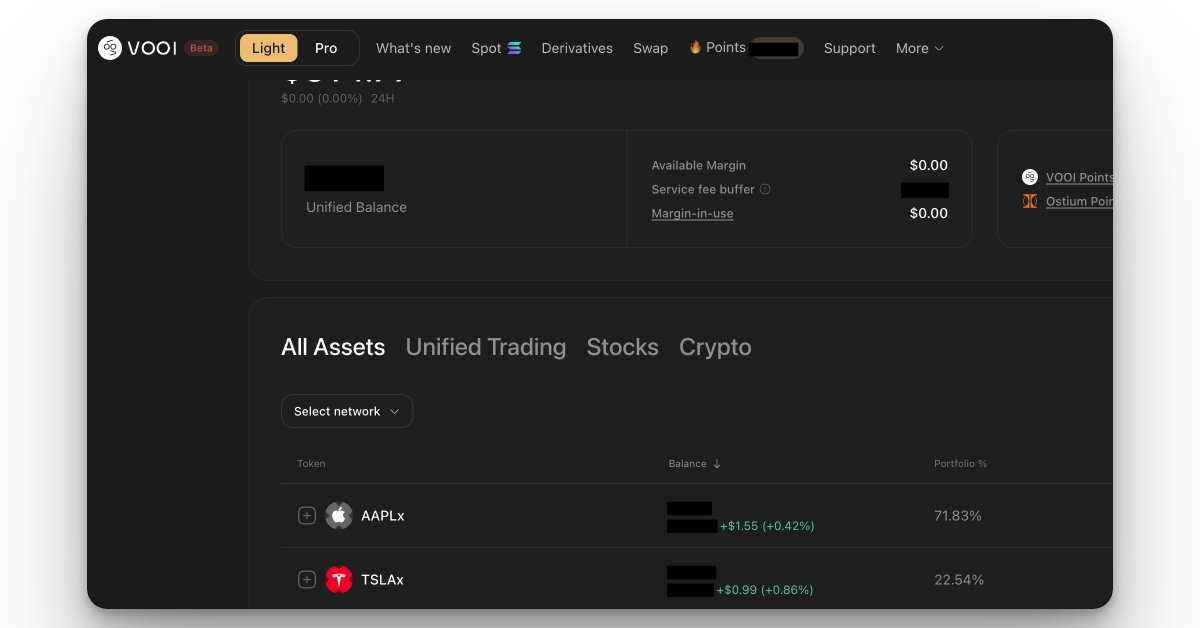This screenshot has height=628, width=1200.
Task: Open the Margin-in-use link
Action: 692,213
